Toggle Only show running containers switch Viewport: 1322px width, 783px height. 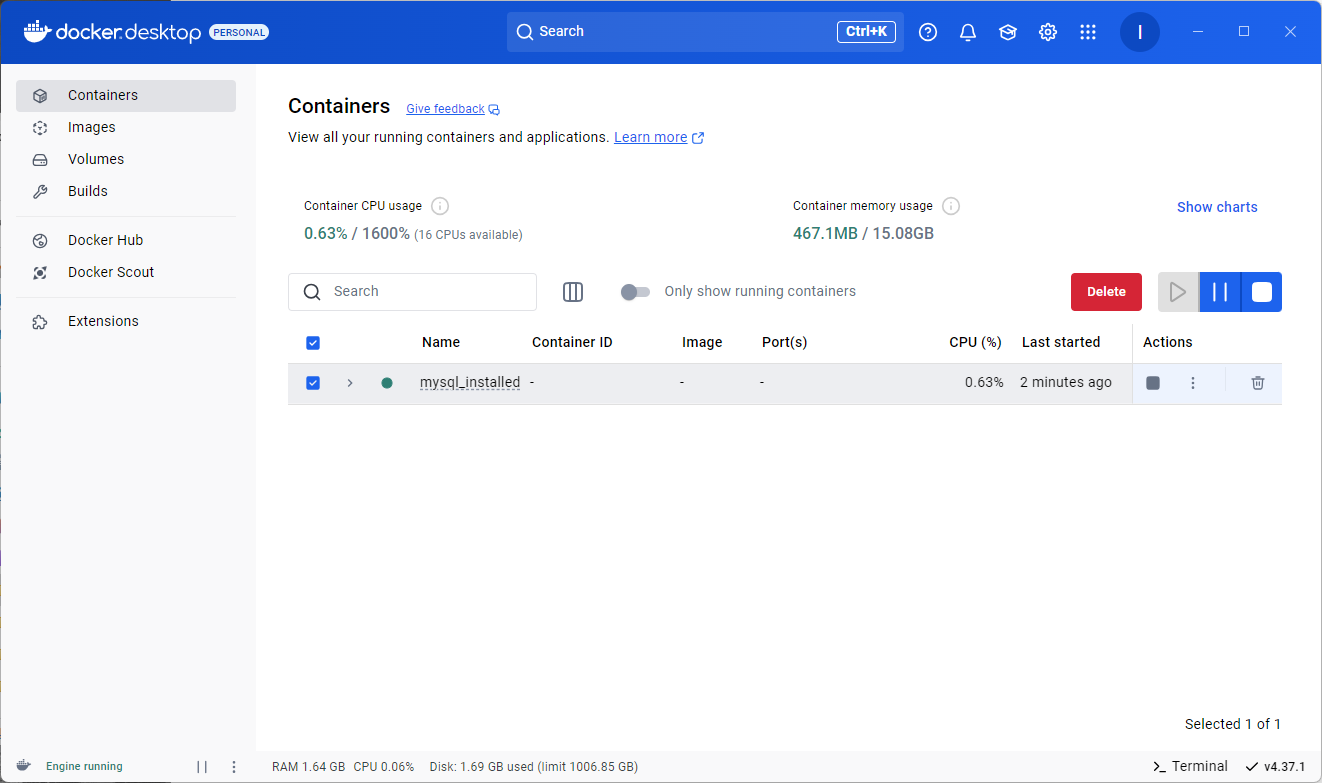click(635, 292)
